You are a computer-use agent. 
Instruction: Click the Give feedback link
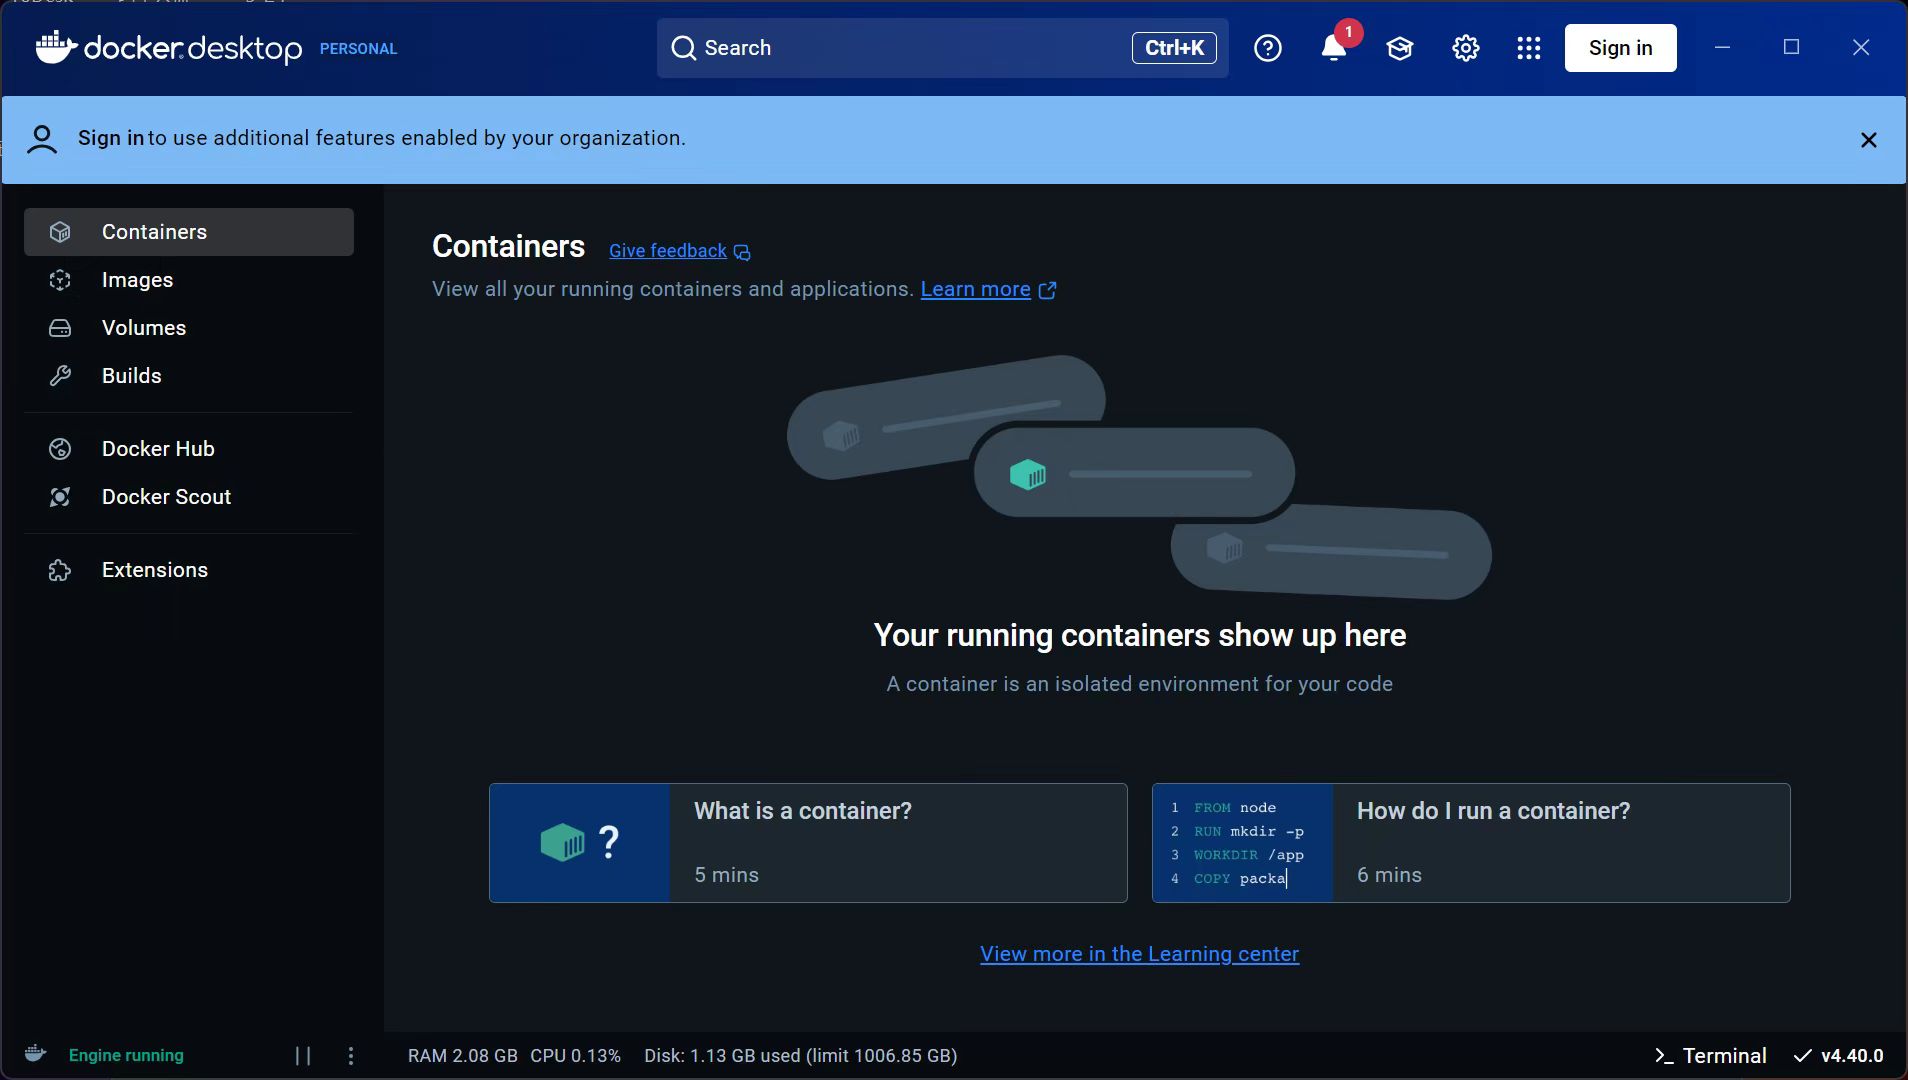tap(668, 251)
